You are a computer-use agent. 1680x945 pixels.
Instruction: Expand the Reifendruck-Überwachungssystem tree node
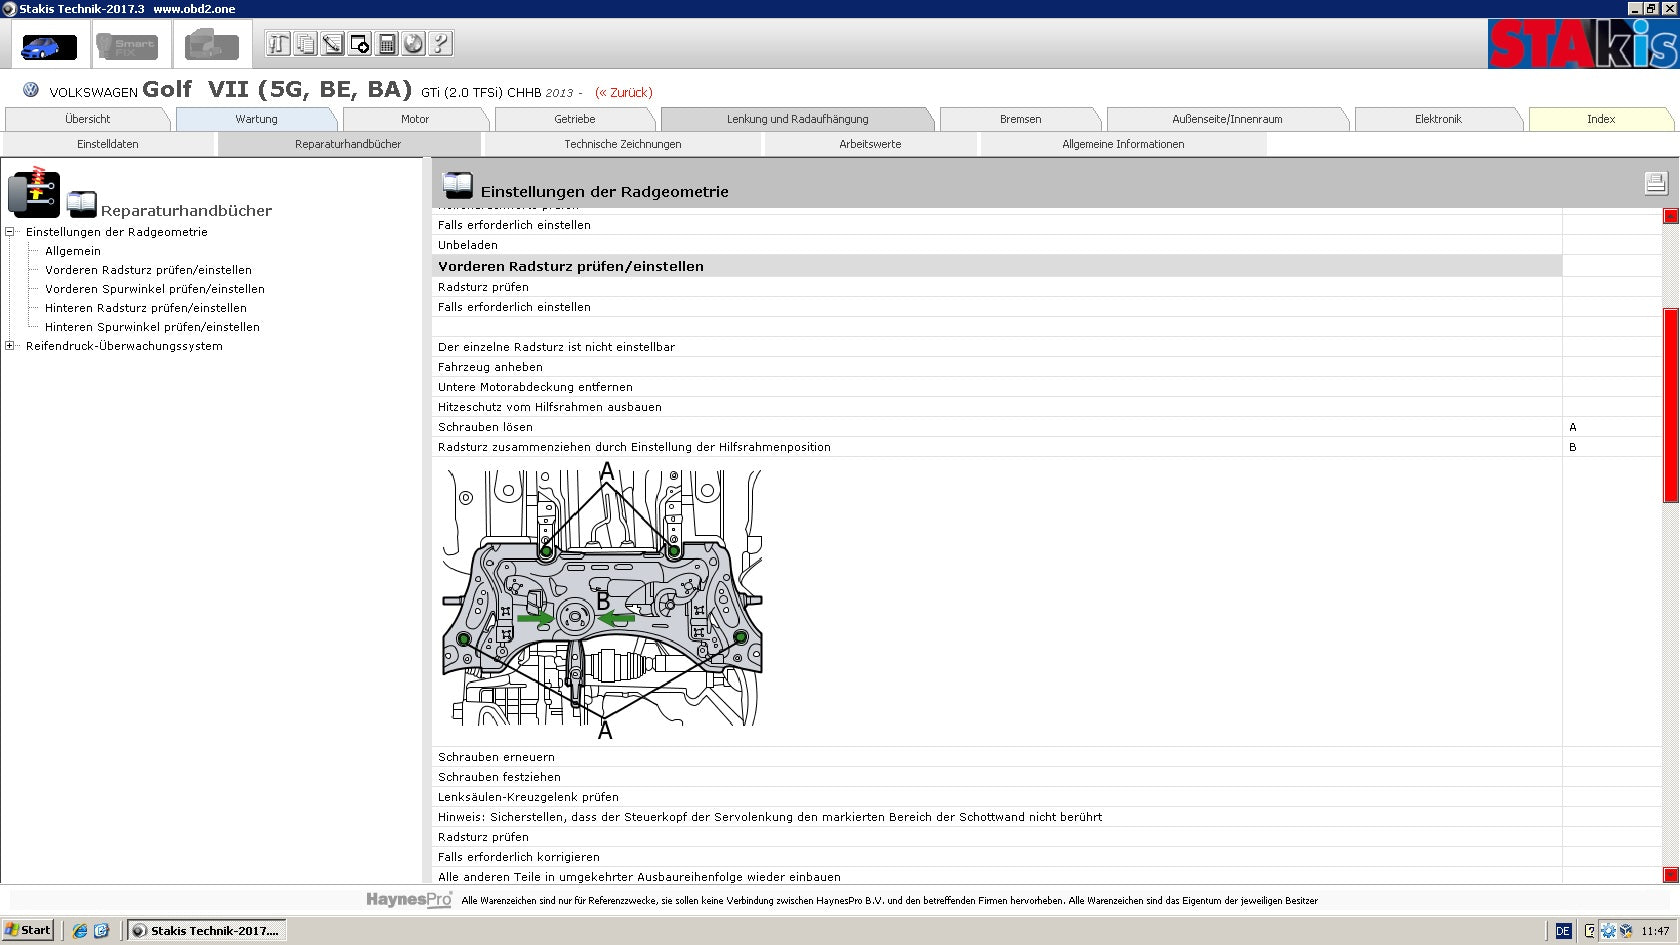tap(10, 346)
